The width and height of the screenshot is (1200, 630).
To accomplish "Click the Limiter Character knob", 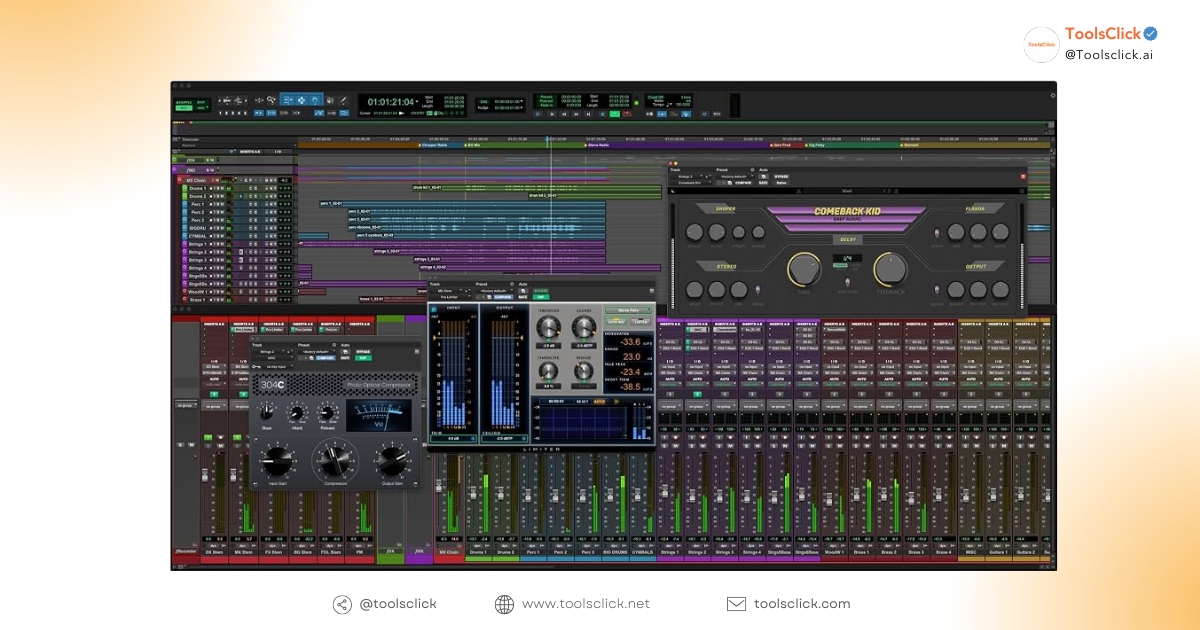I will (548, 370).
